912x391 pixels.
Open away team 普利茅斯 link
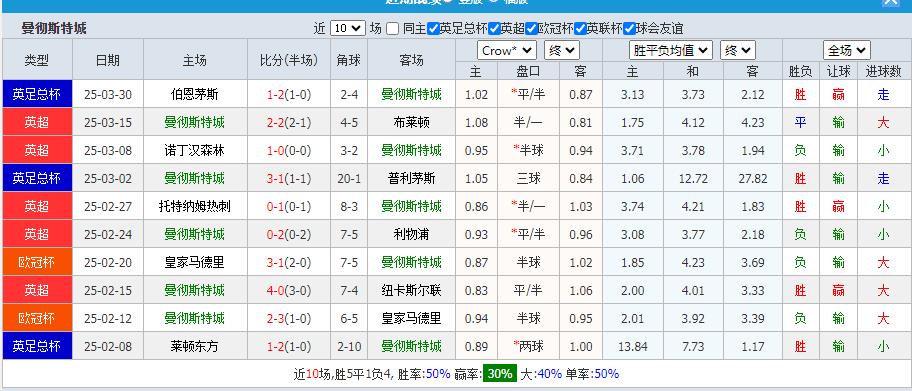point(411,178)
